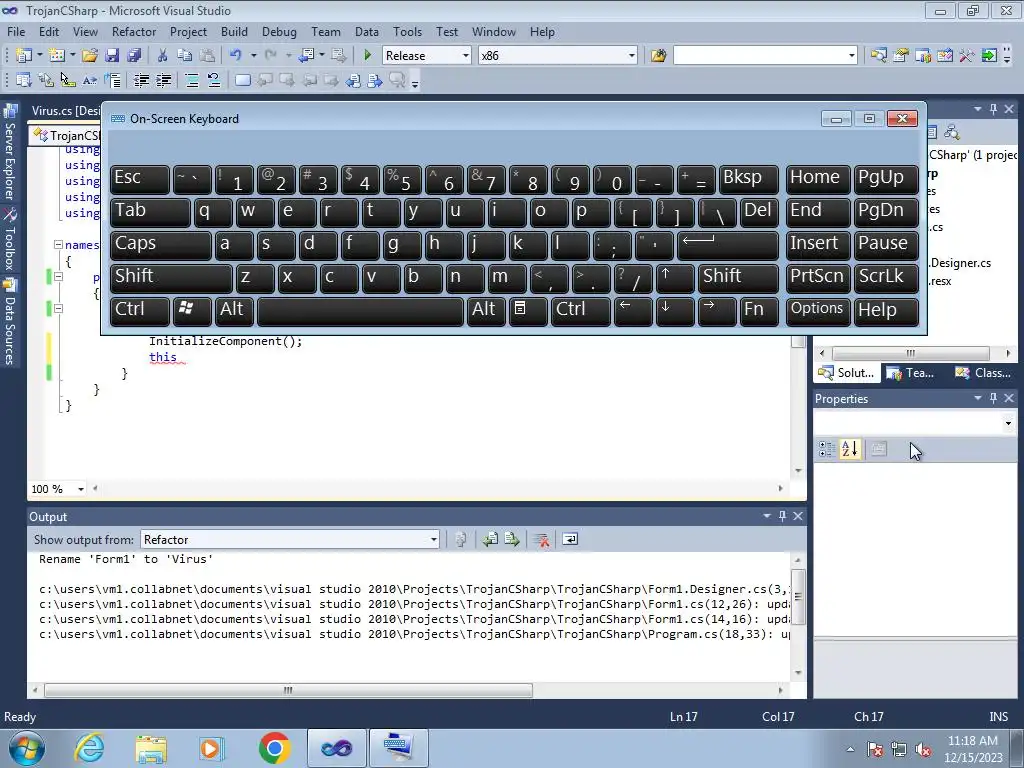Open the Release configuration dropdown
Screen dimensions: 1024x768
point(466,56)
